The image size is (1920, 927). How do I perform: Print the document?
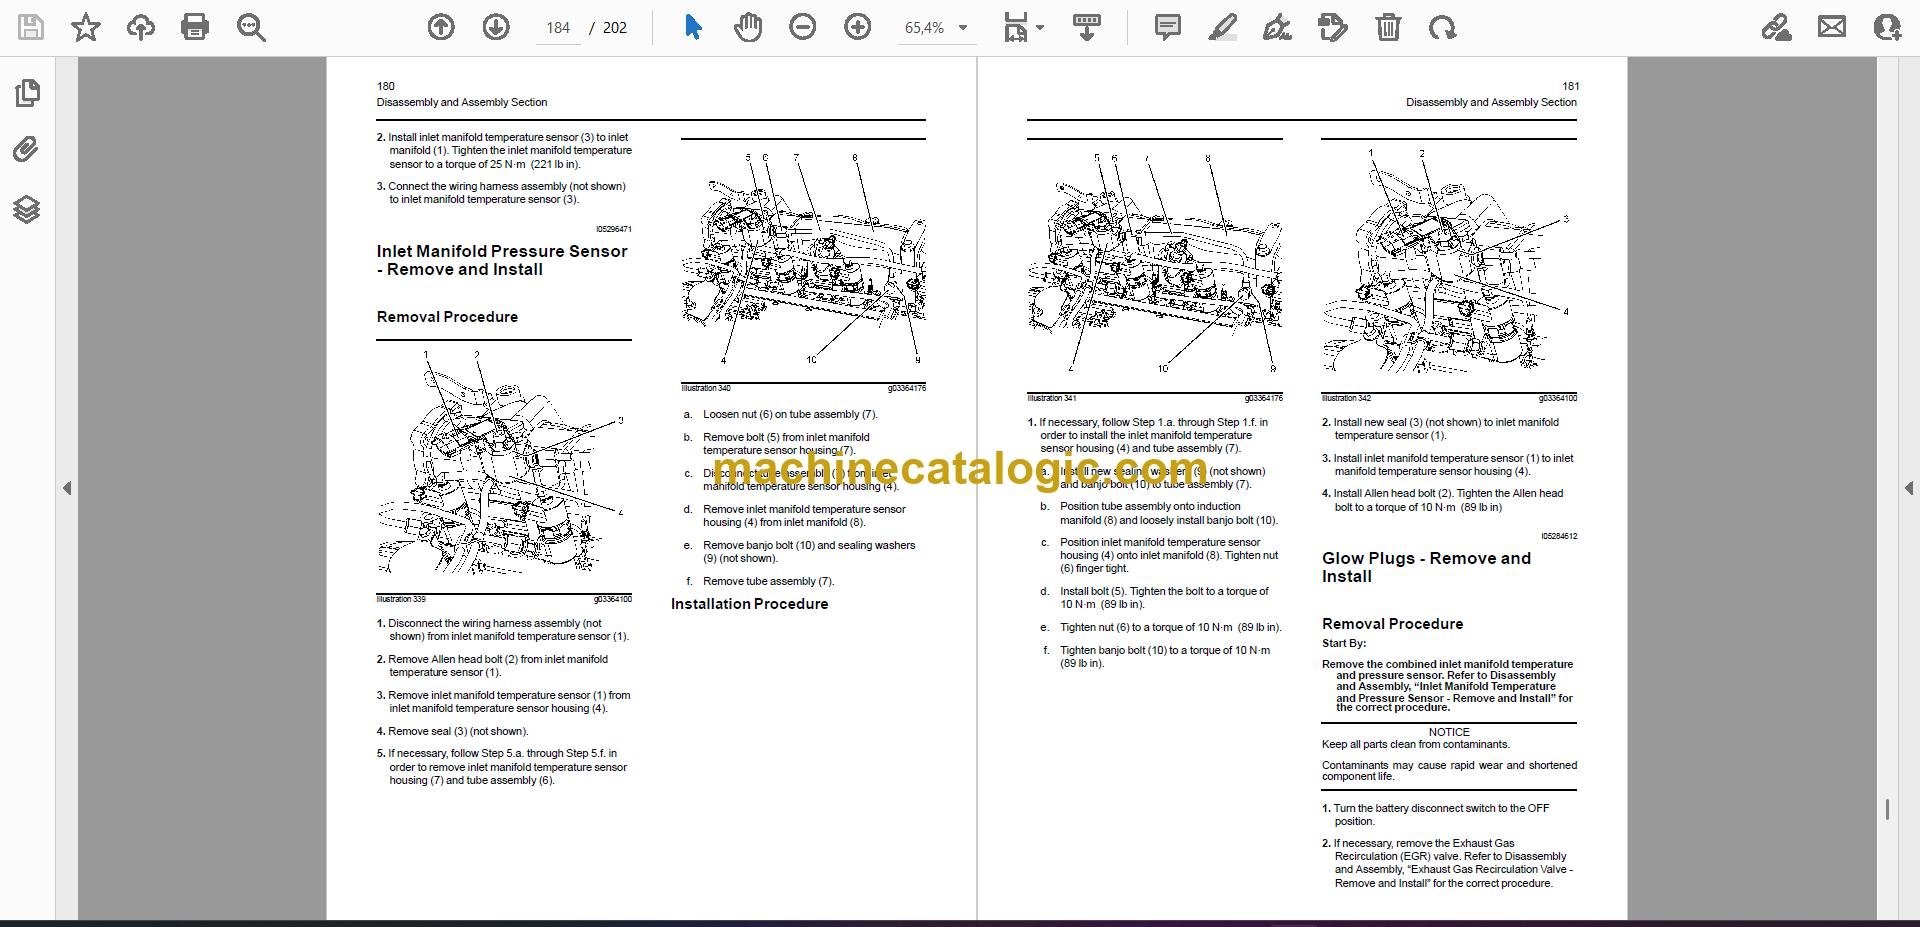click(x=195, y=27)
